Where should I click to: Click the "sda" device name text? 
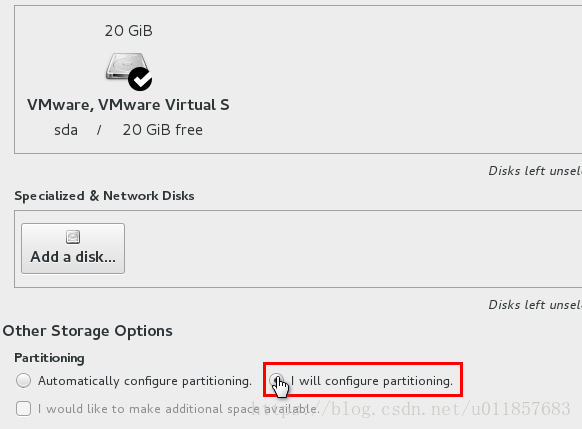66,130
